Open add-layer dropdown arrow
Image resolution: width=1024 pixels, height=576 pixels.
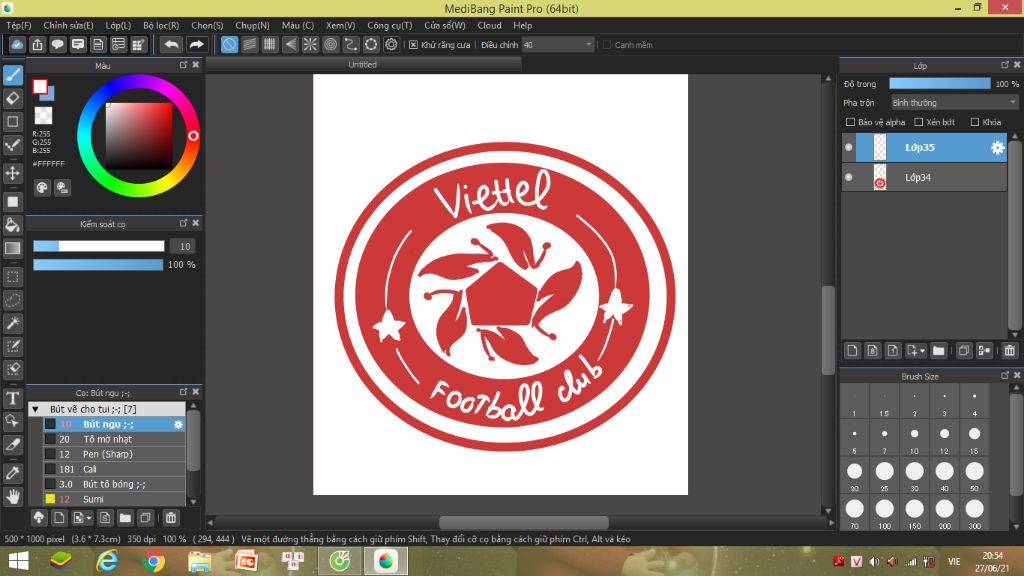(922, 351)
